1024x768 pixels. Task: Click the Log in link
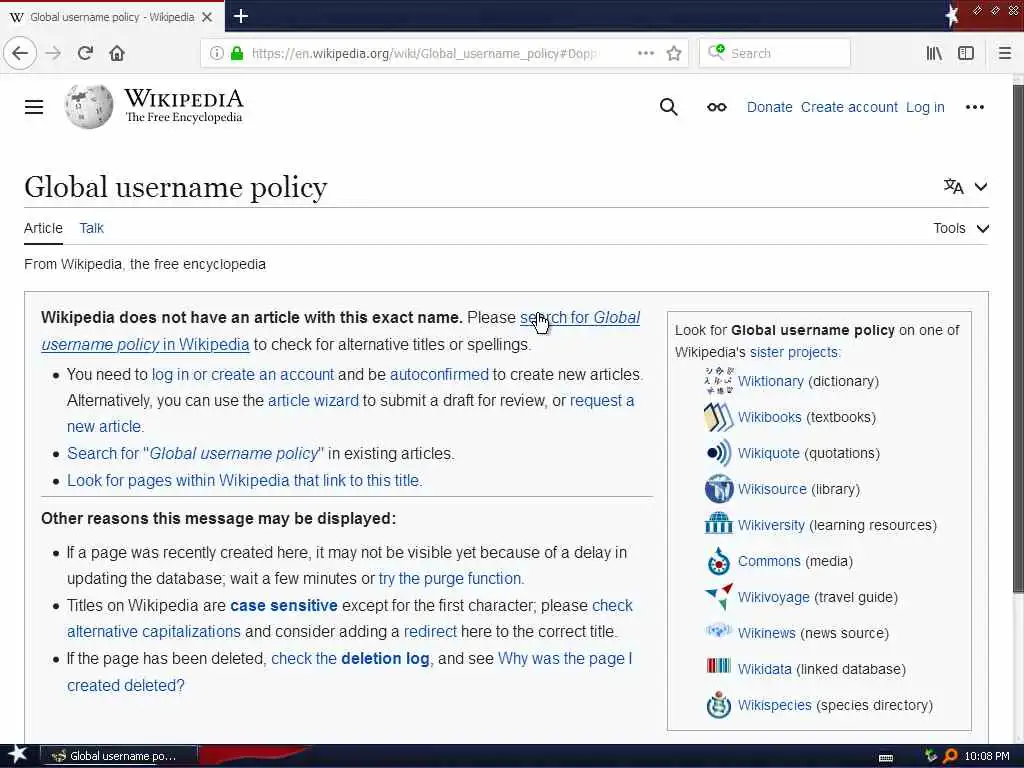(x=925, y=107)
